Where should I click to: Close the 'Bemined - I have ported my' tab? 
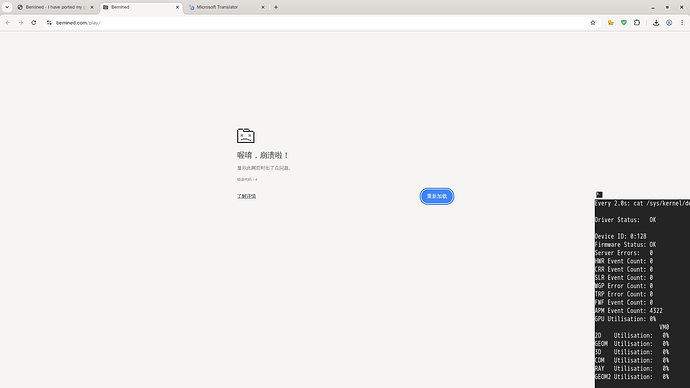coord(92,7)
